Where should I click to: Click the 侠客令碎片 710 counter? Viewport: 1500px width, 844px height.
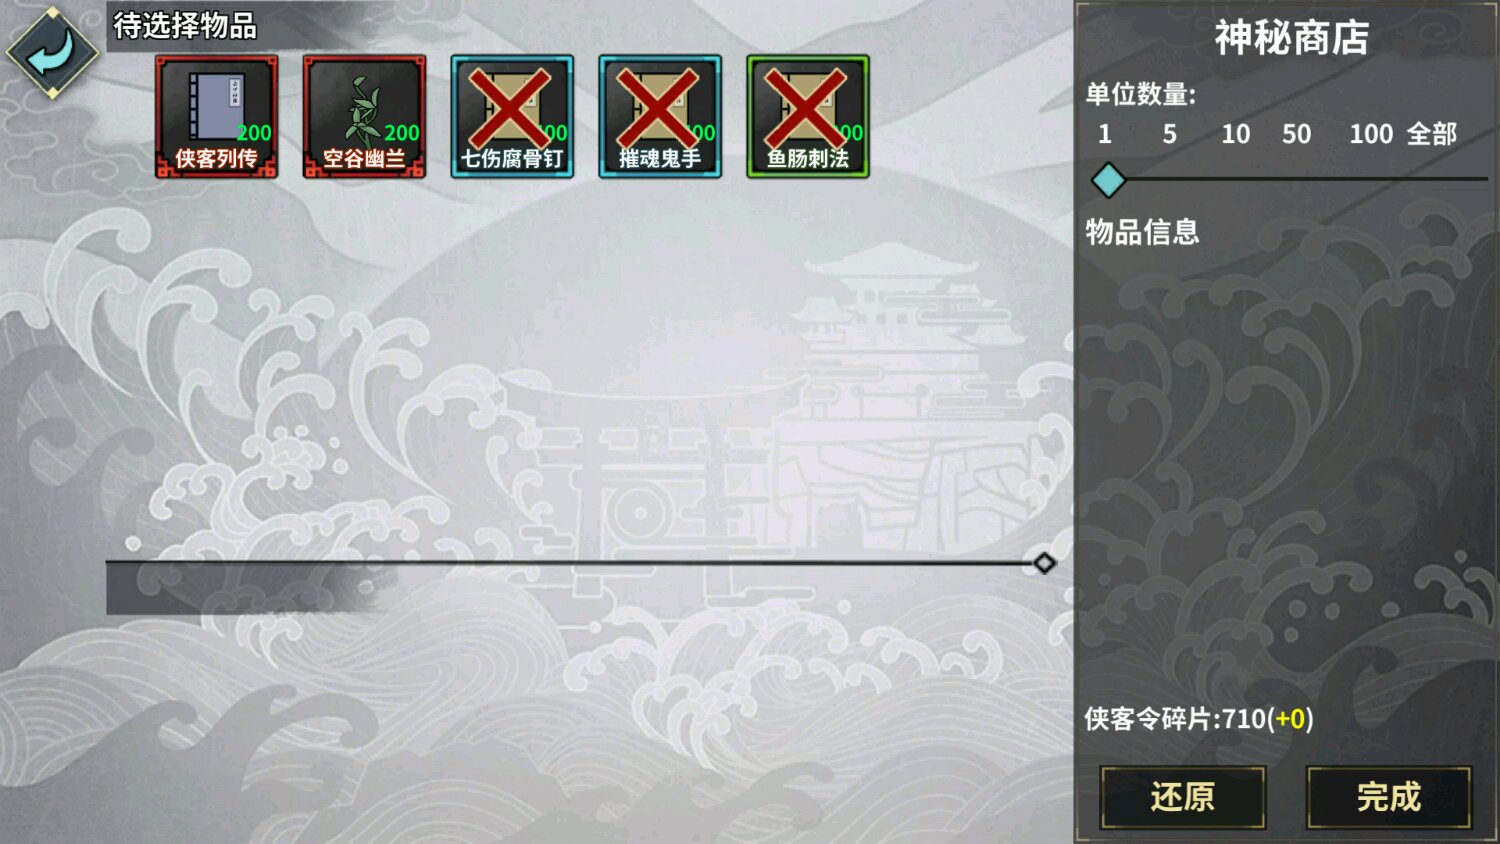[1199, 718]
